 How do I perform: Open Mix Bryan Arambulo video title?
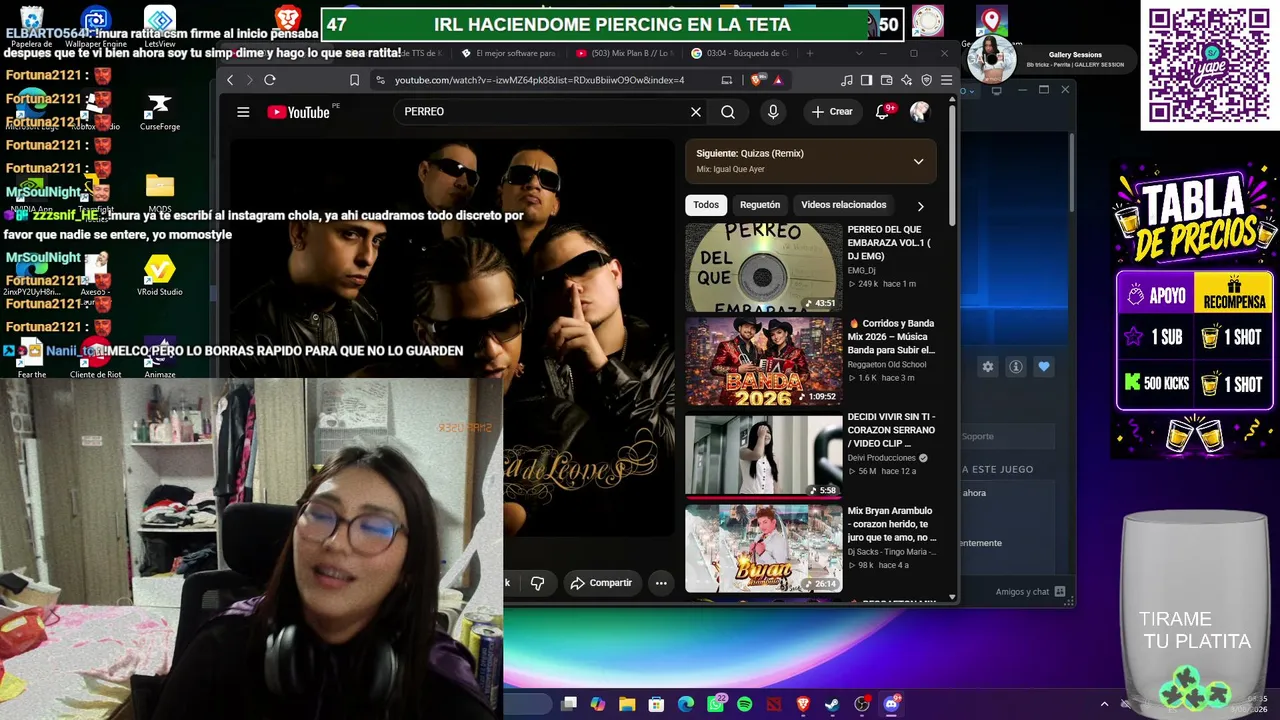[892, 524]
